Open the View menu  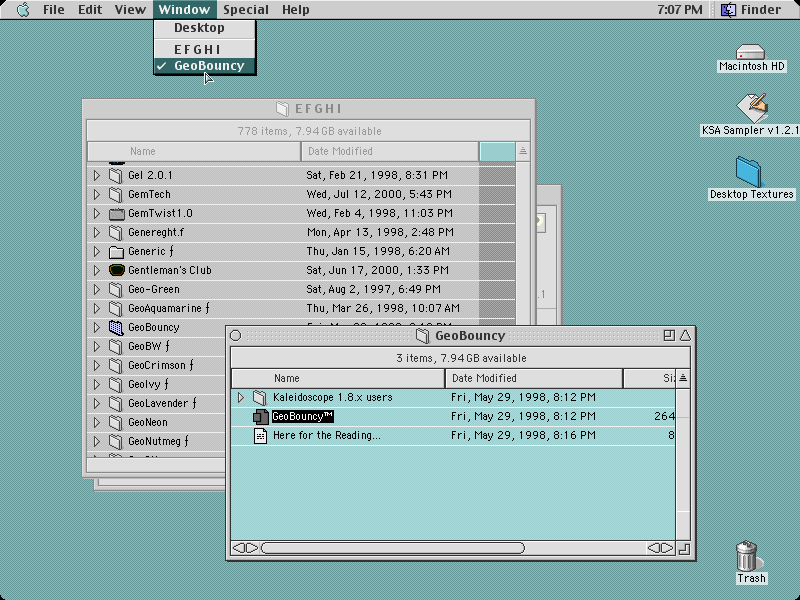(130, 10)
